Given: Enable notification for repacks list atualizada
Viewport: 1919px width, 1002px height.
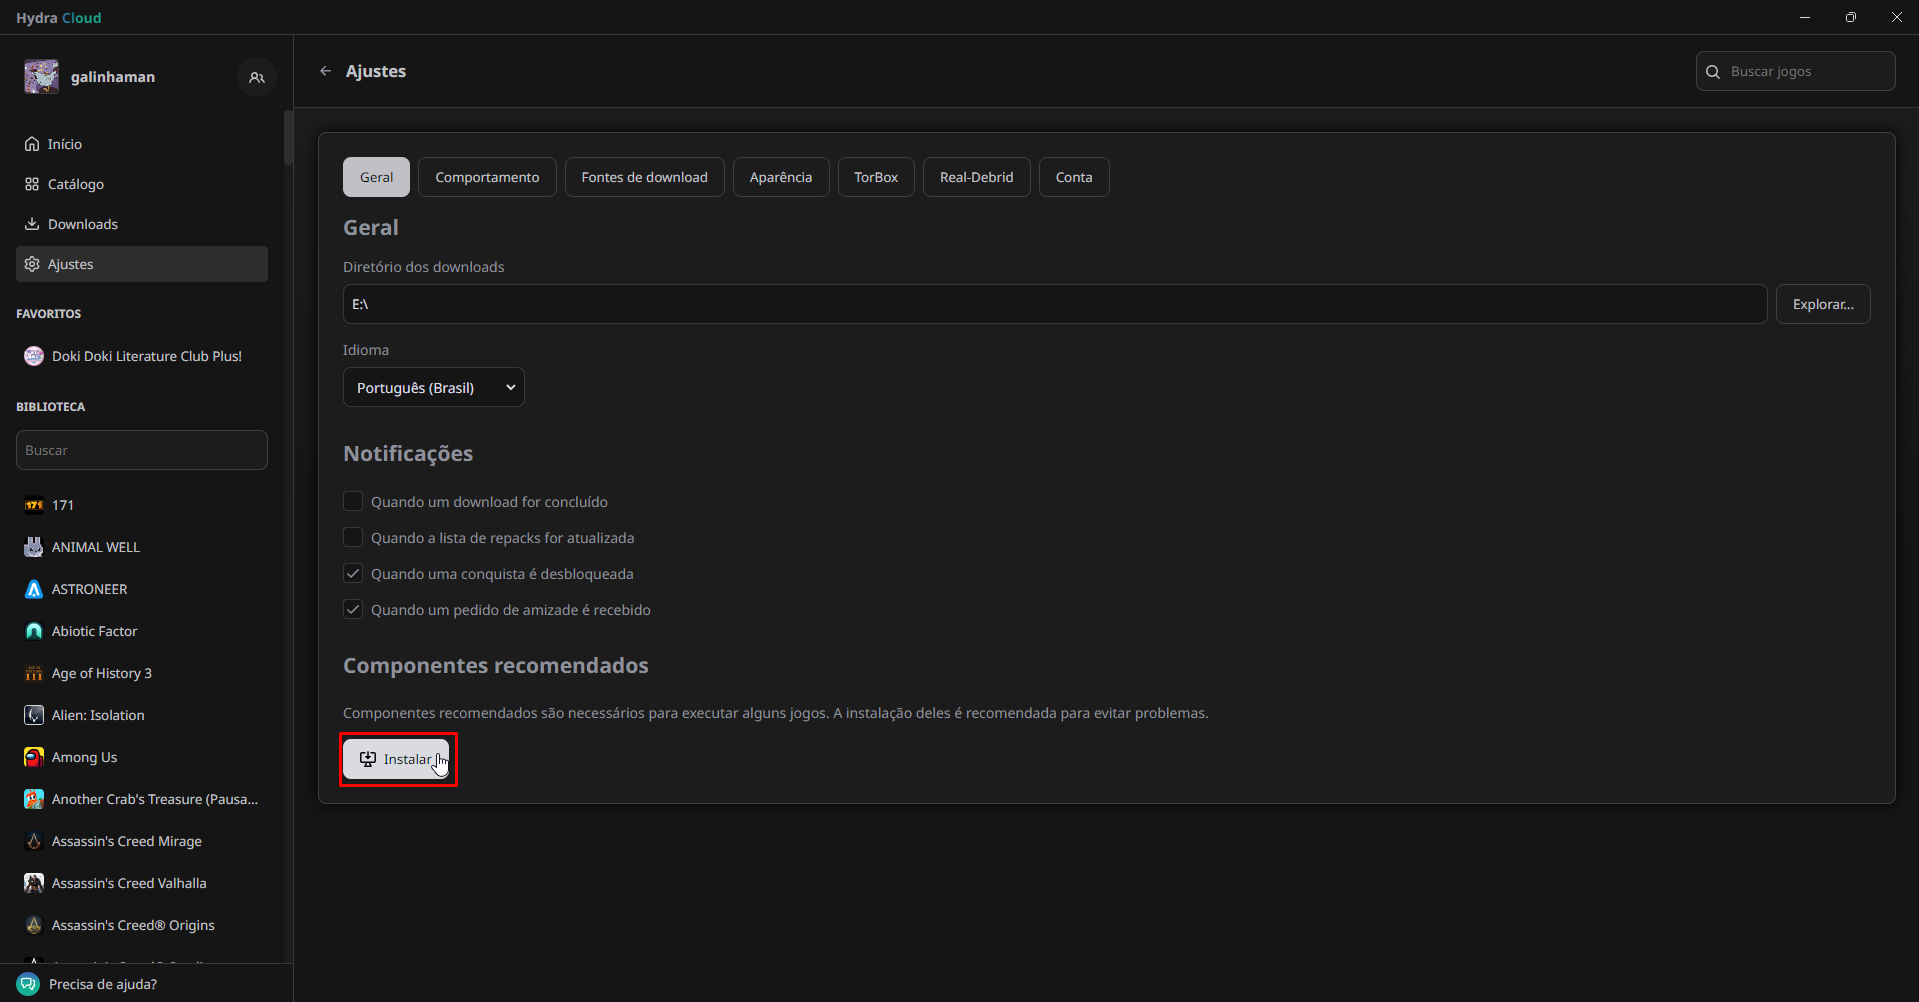Looking at the screenshot, I should pyautogui.click(x=353, y=537).
